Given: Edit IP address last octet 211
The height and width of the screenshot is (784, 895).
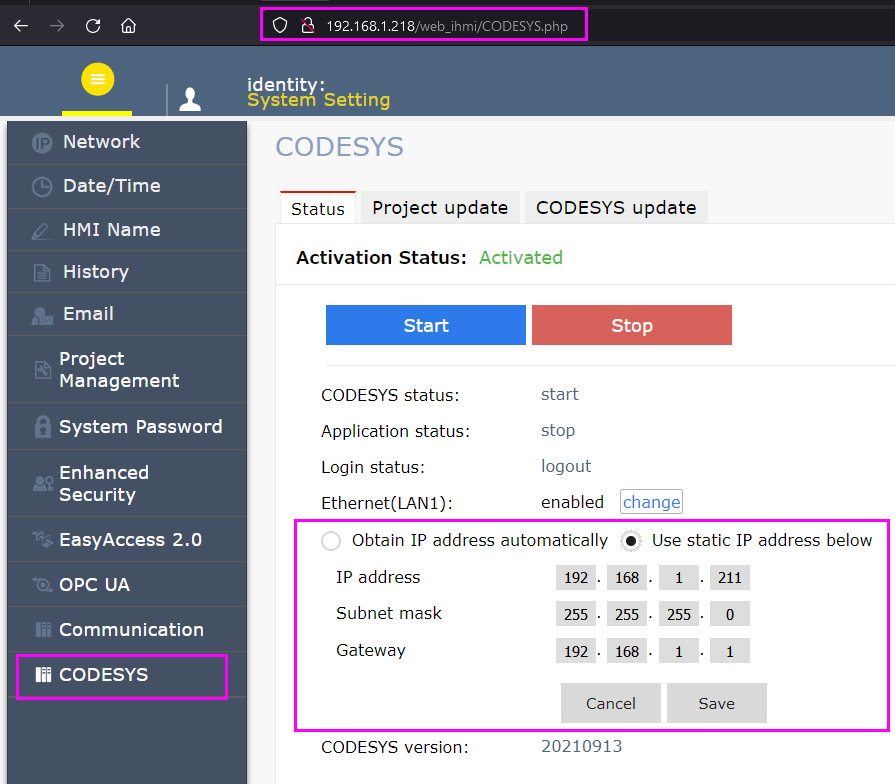Looking at the screenshot, I should point(729,577).
